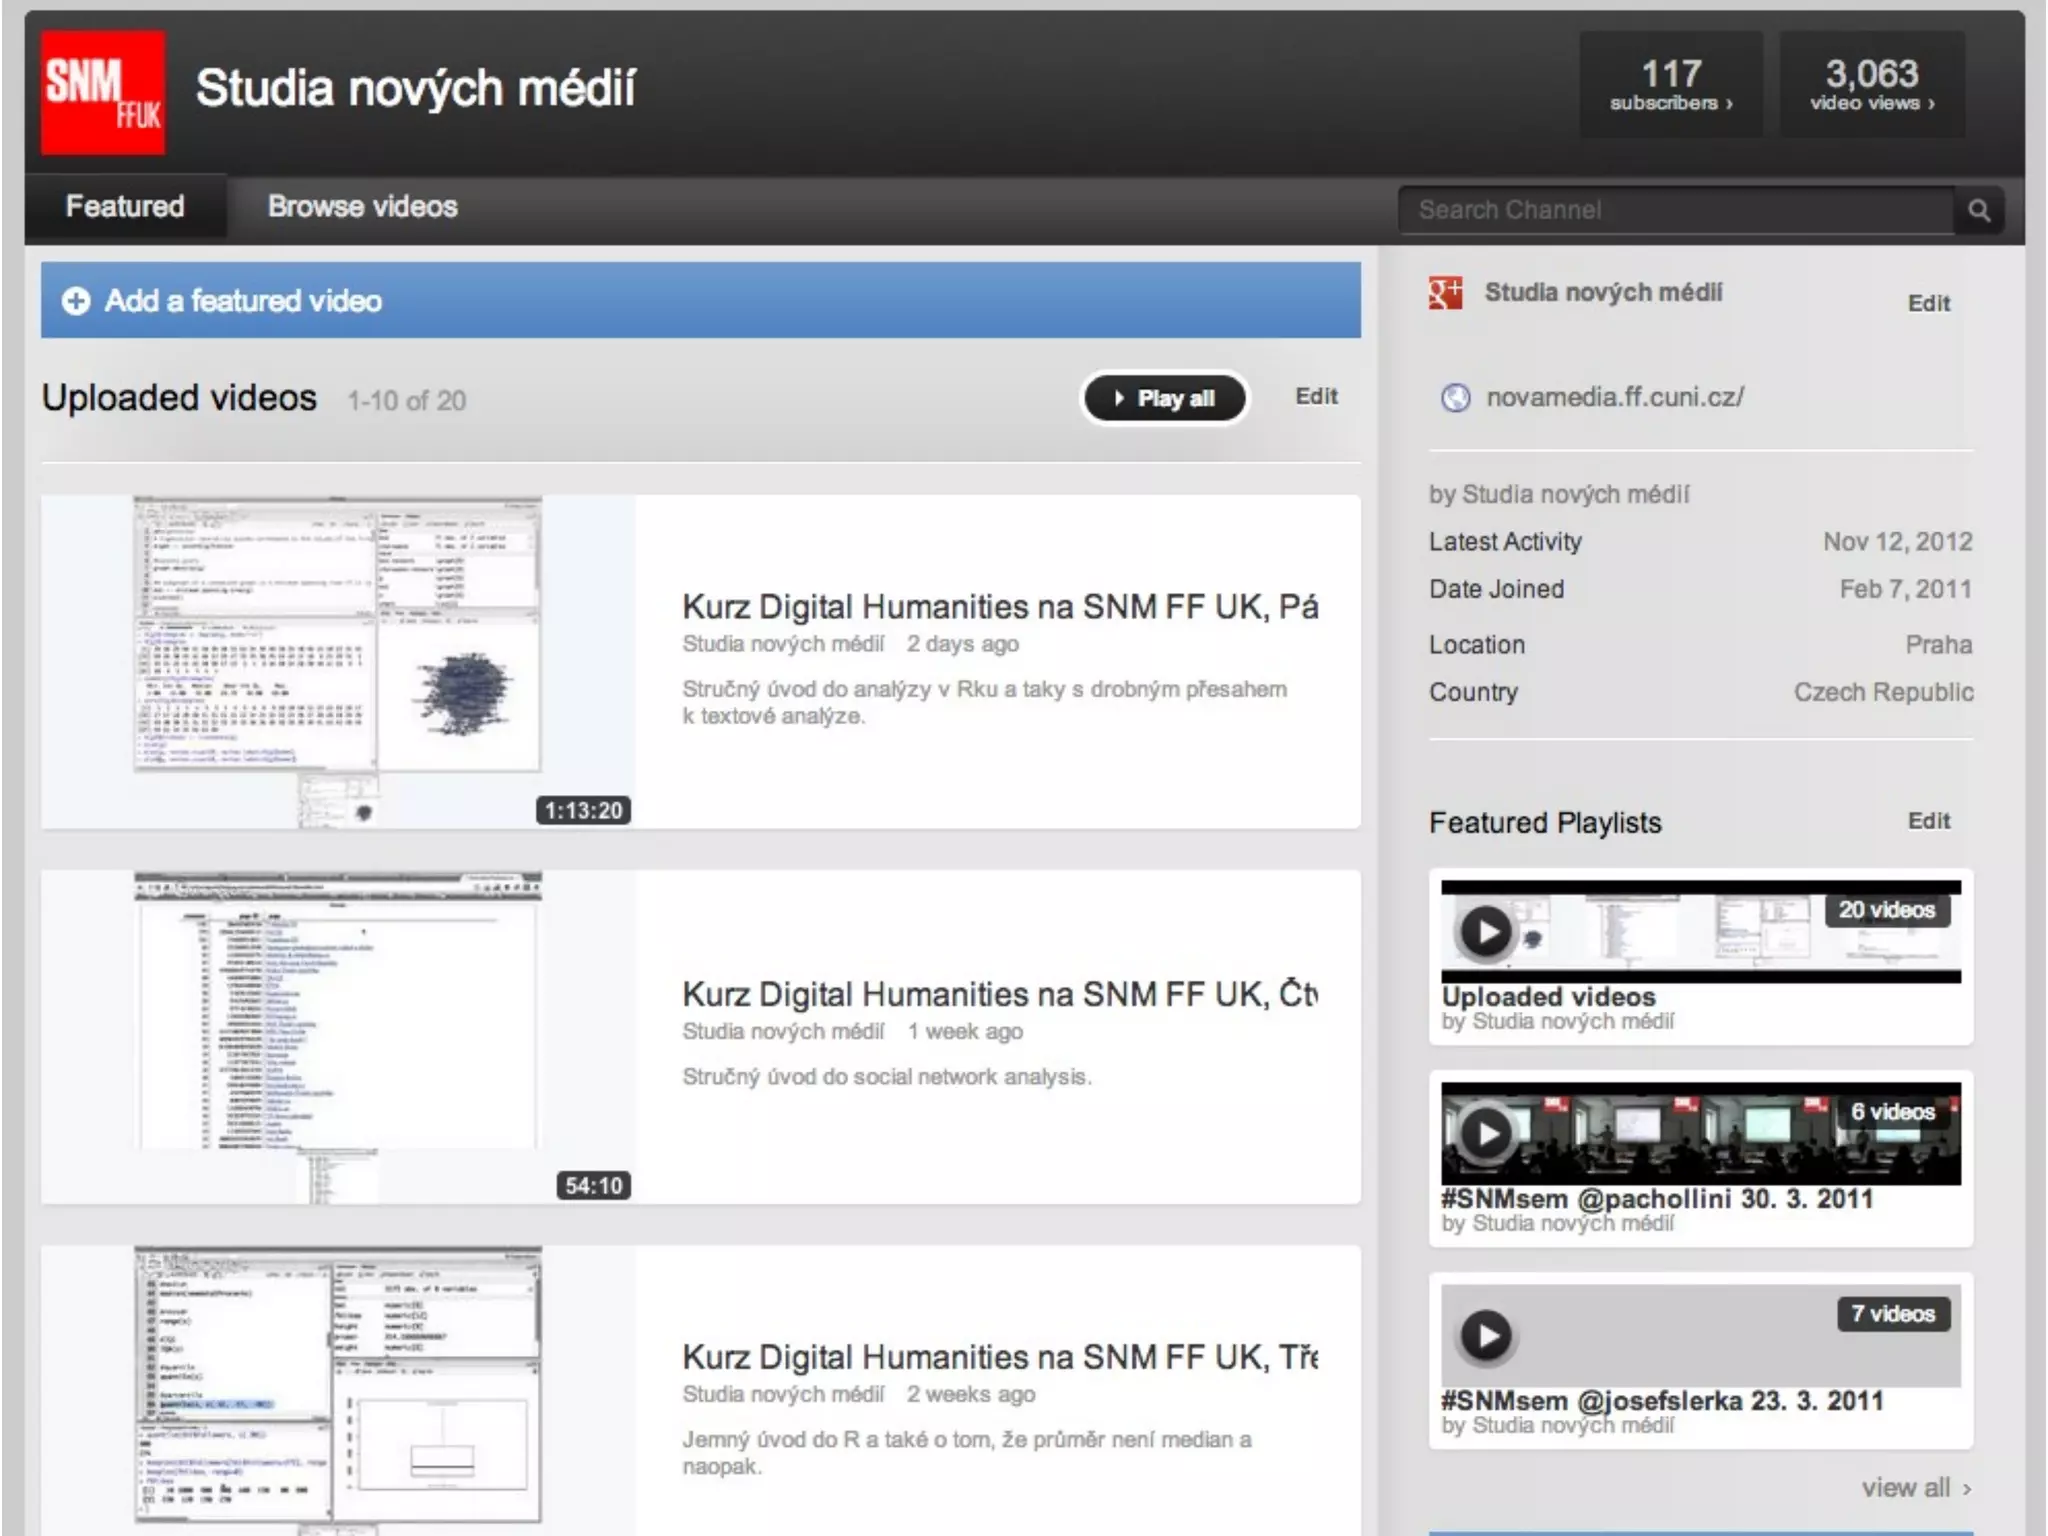Click Edit next to Uploaded videos

click(1316, 397)
